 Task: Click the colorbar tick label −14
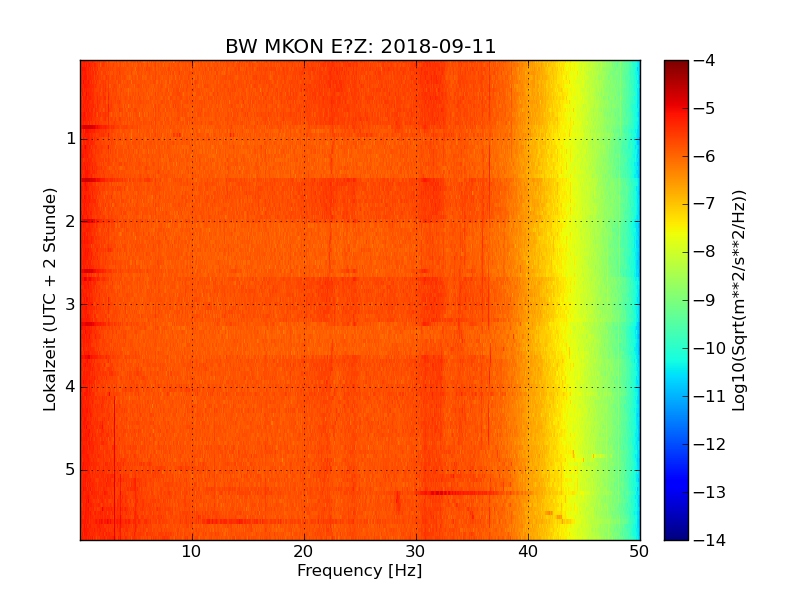(x=710, y=540)
